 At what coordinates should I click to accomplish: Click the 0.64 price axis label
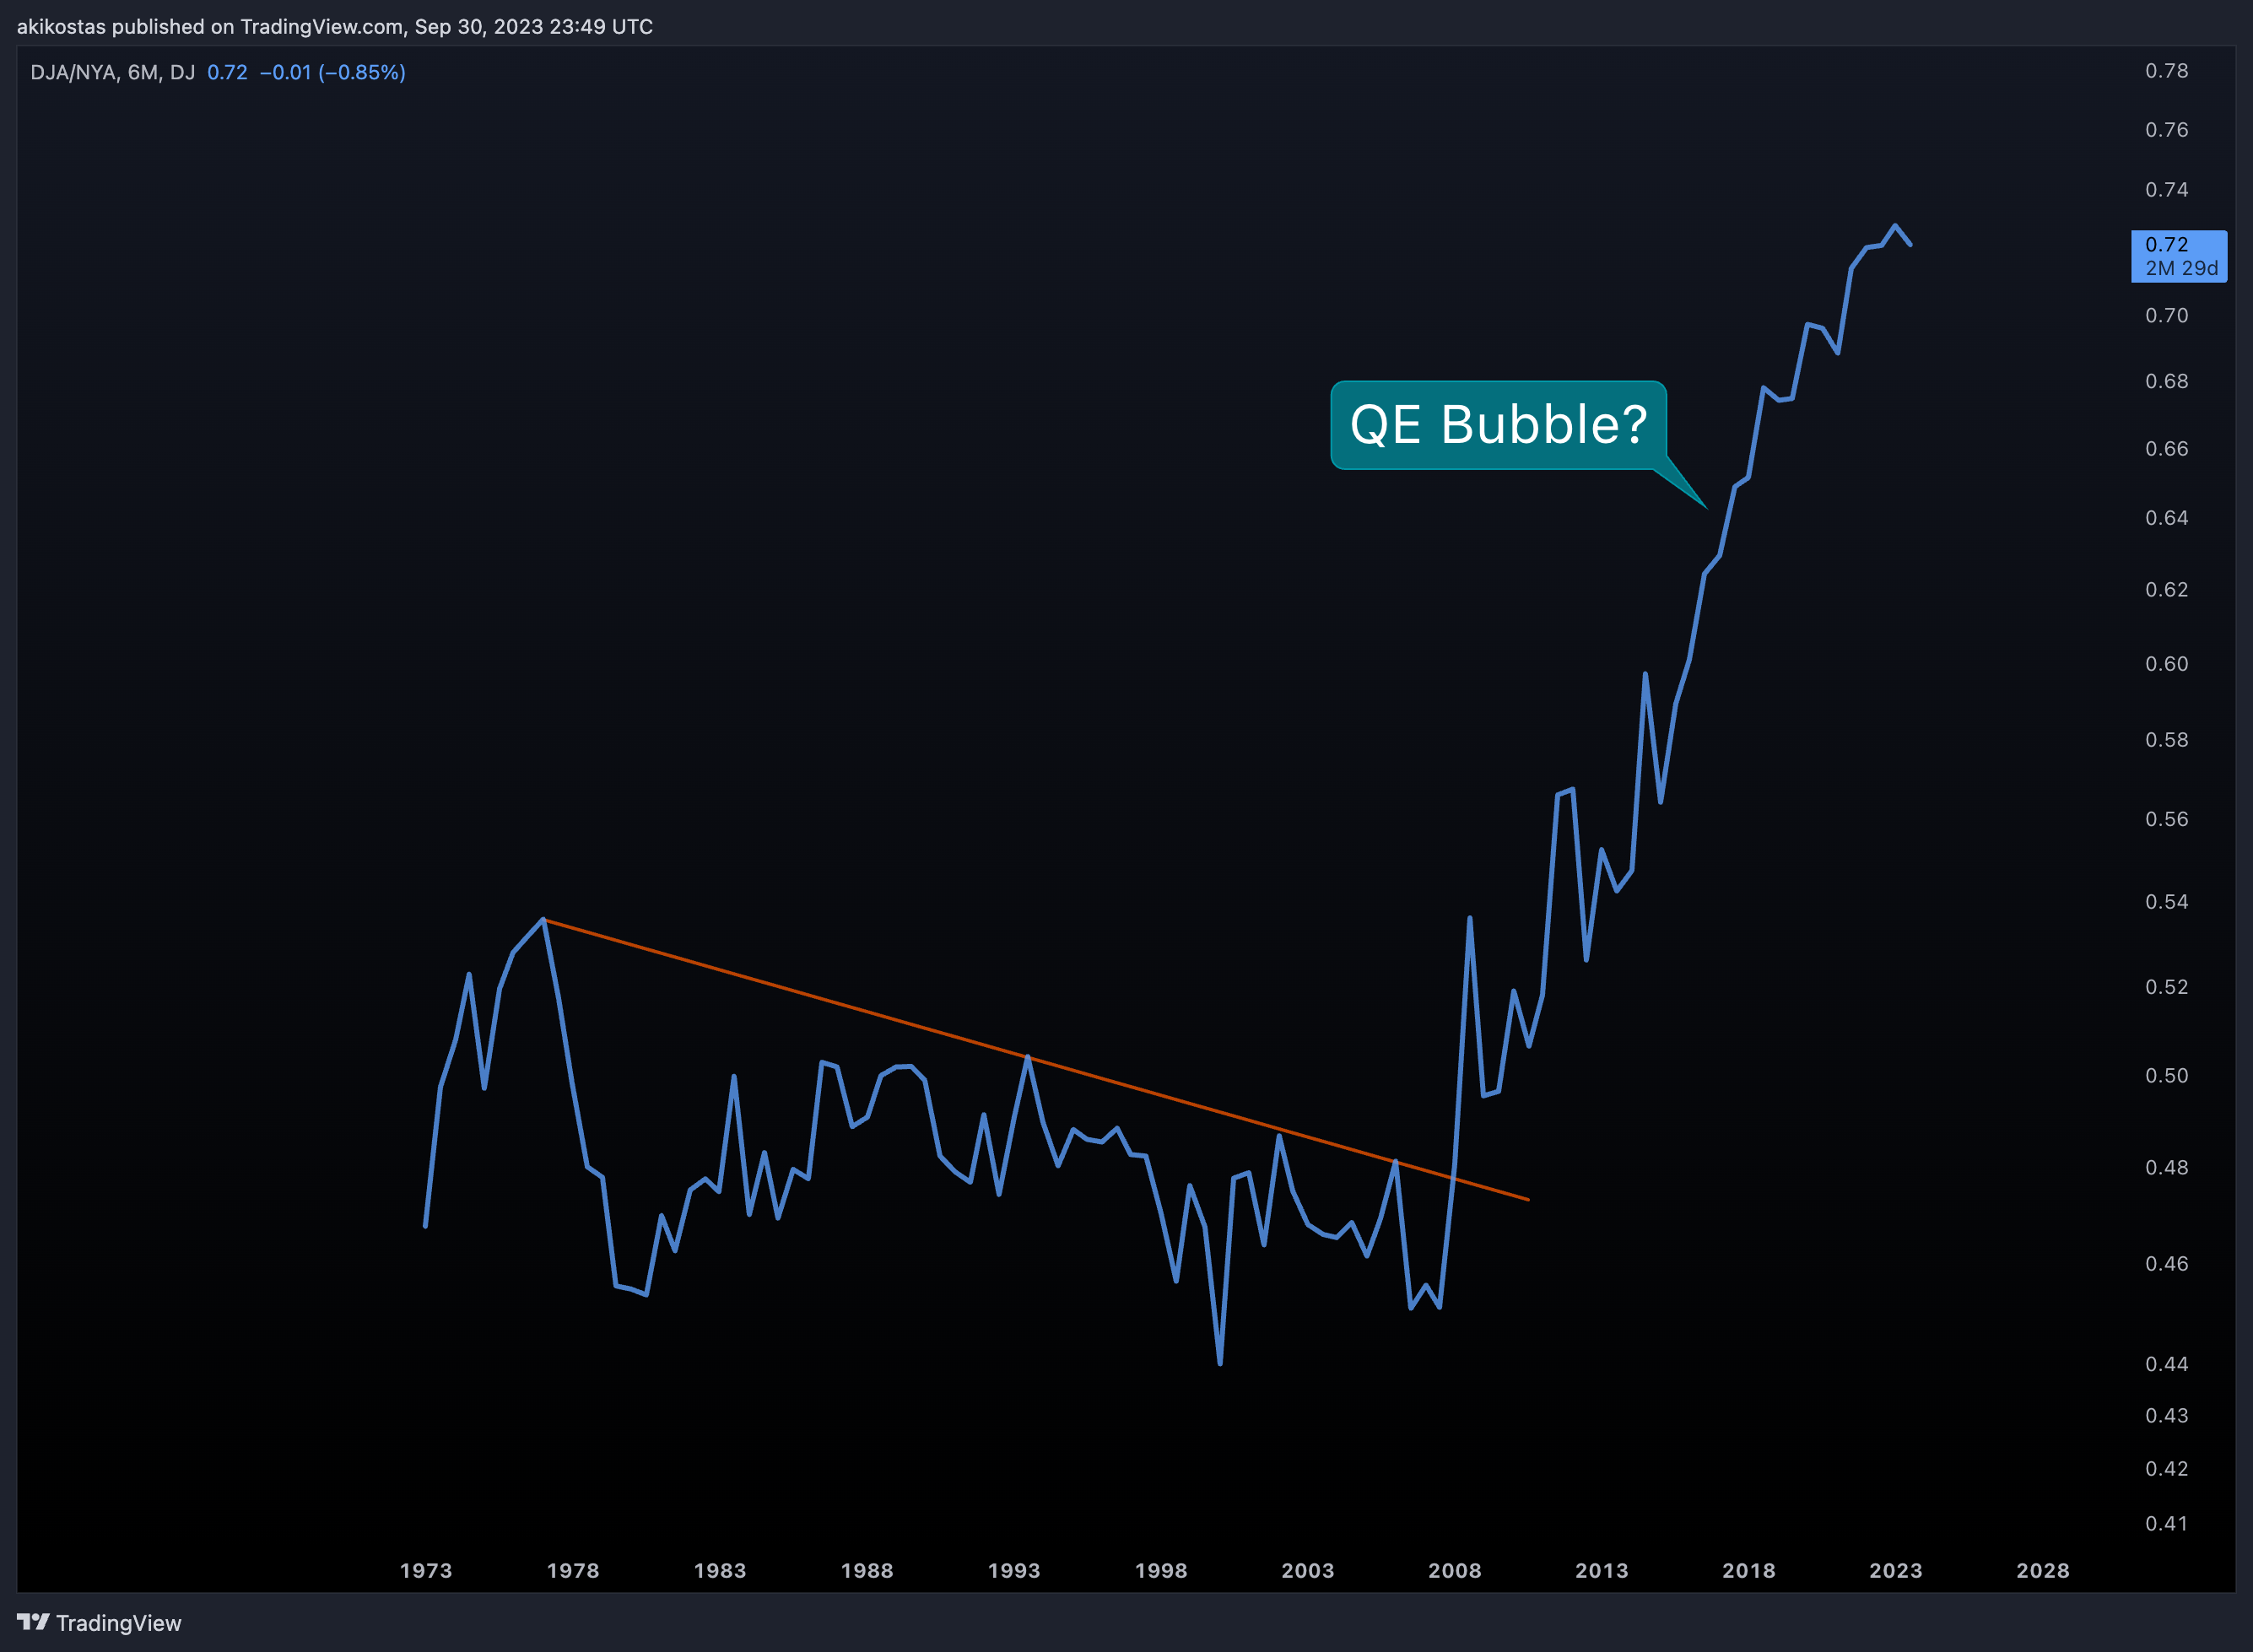pyautogui.click(x=2166, y=518)
